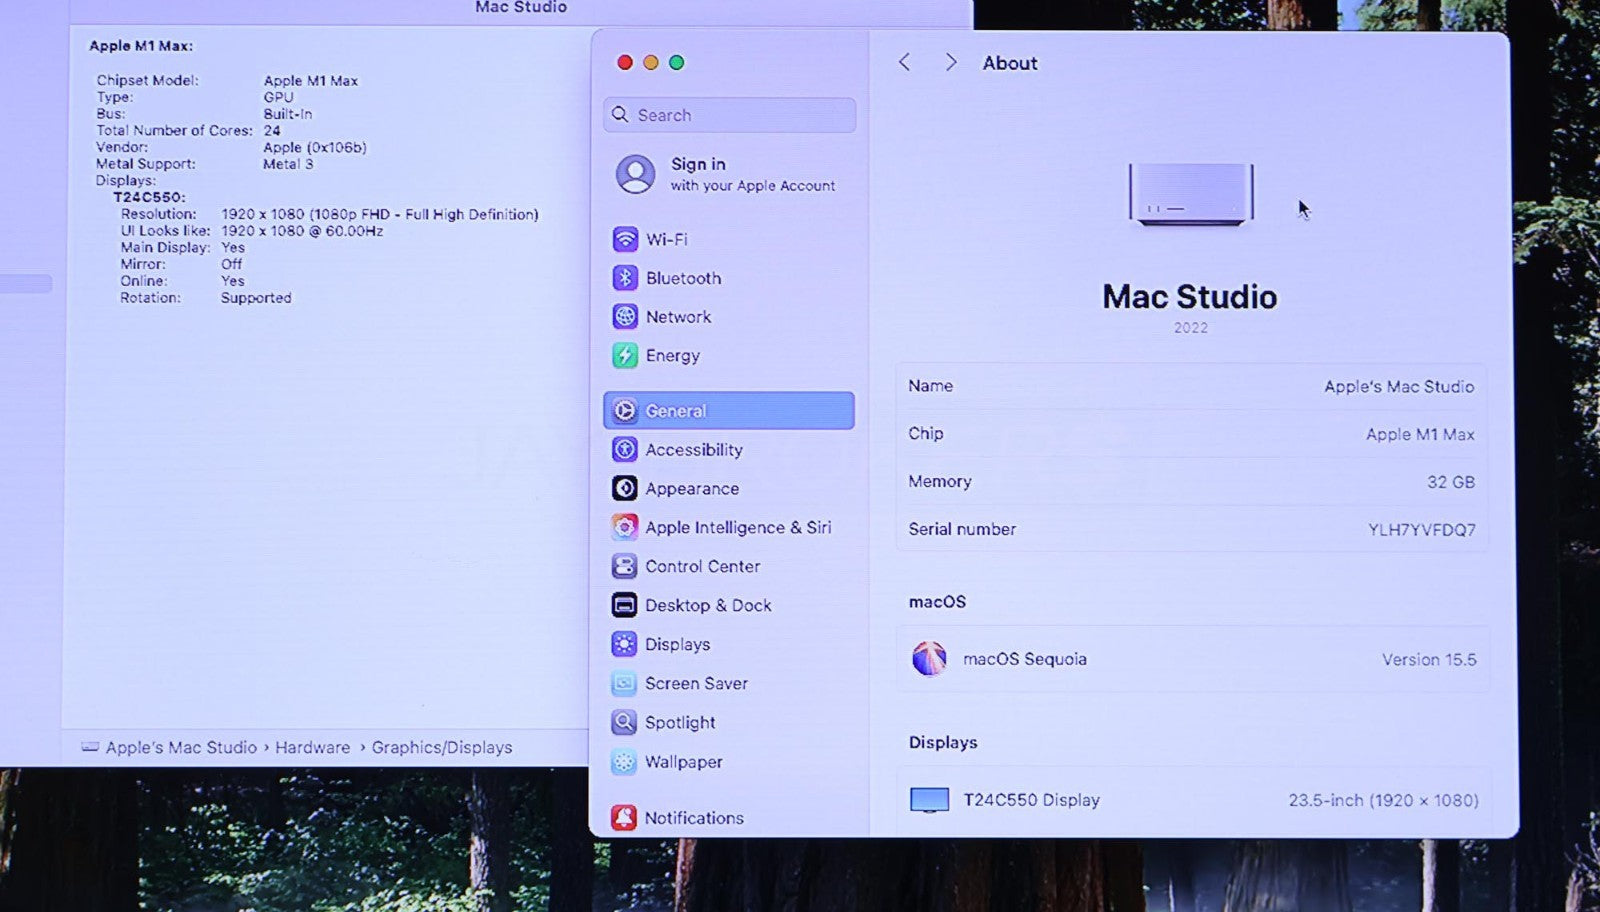The width and height of the screenshot is (1600, 912).
Task: Select the Name row in About
Action: [x=1191, y=386]
